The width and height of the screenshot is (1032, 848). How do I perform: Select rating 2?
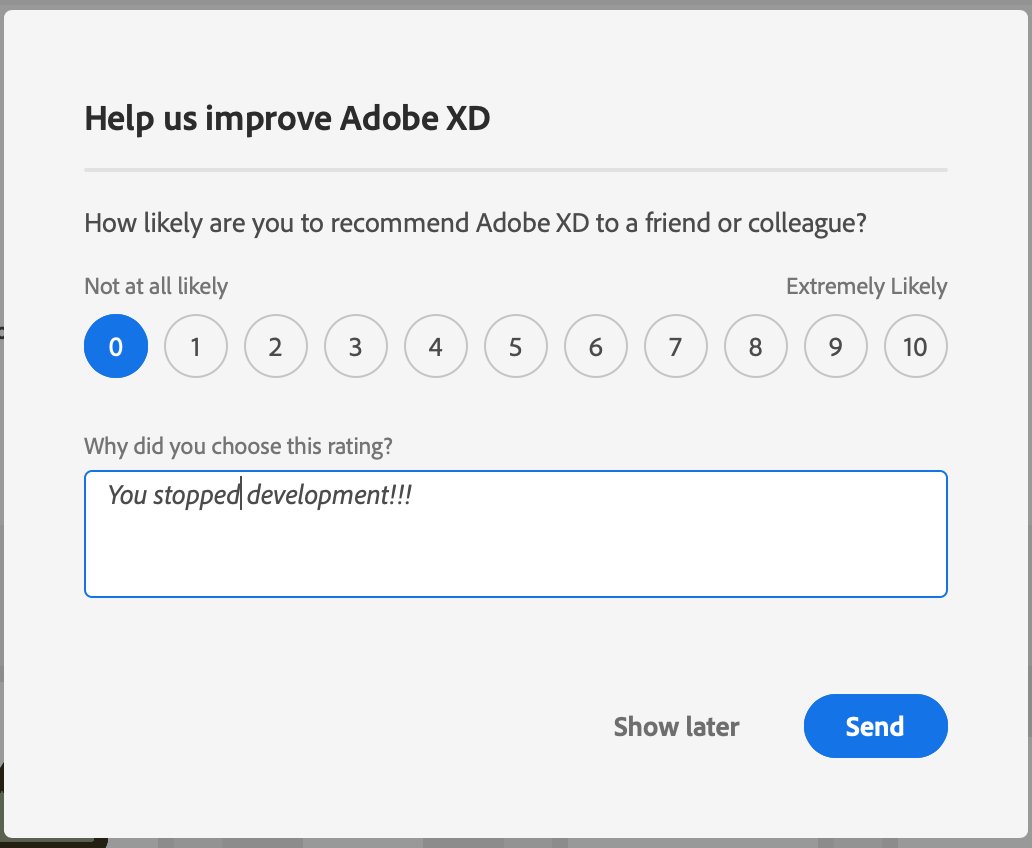(x=276, y=346)
